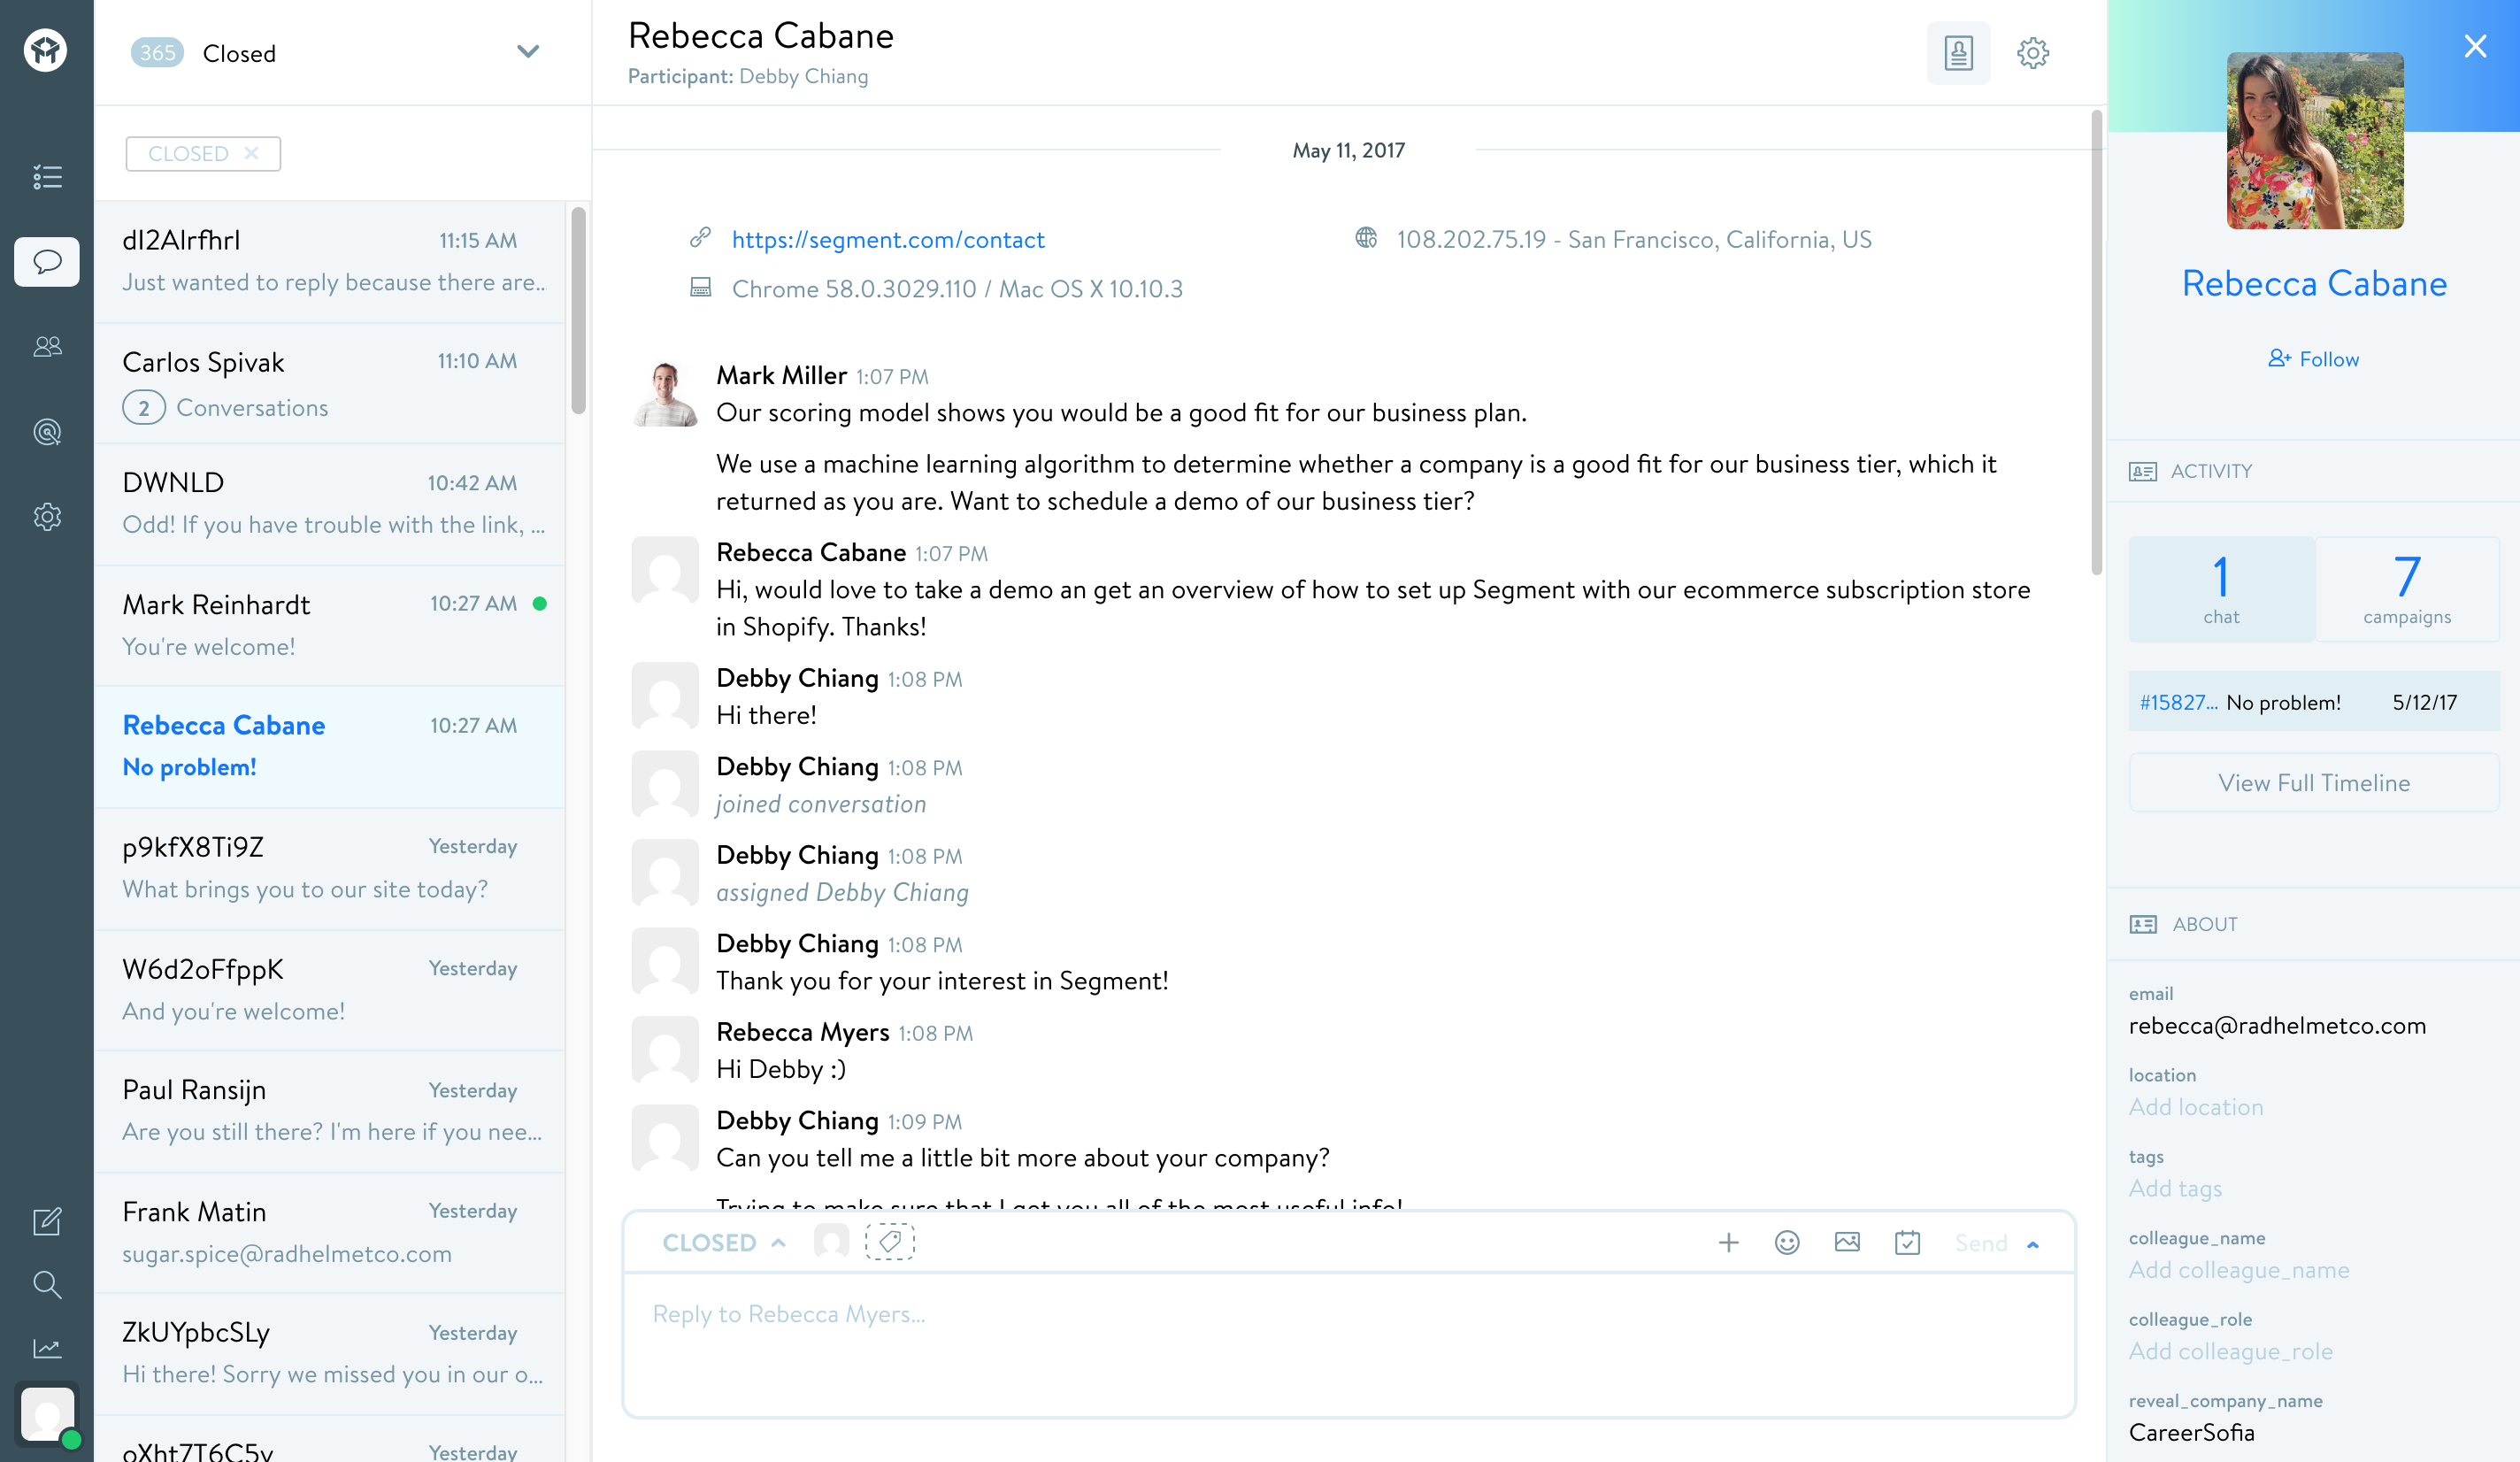Viewport: 2520px width, 1462px height.
Task: Click Add location field
Action: (x=2196, y=1107)
